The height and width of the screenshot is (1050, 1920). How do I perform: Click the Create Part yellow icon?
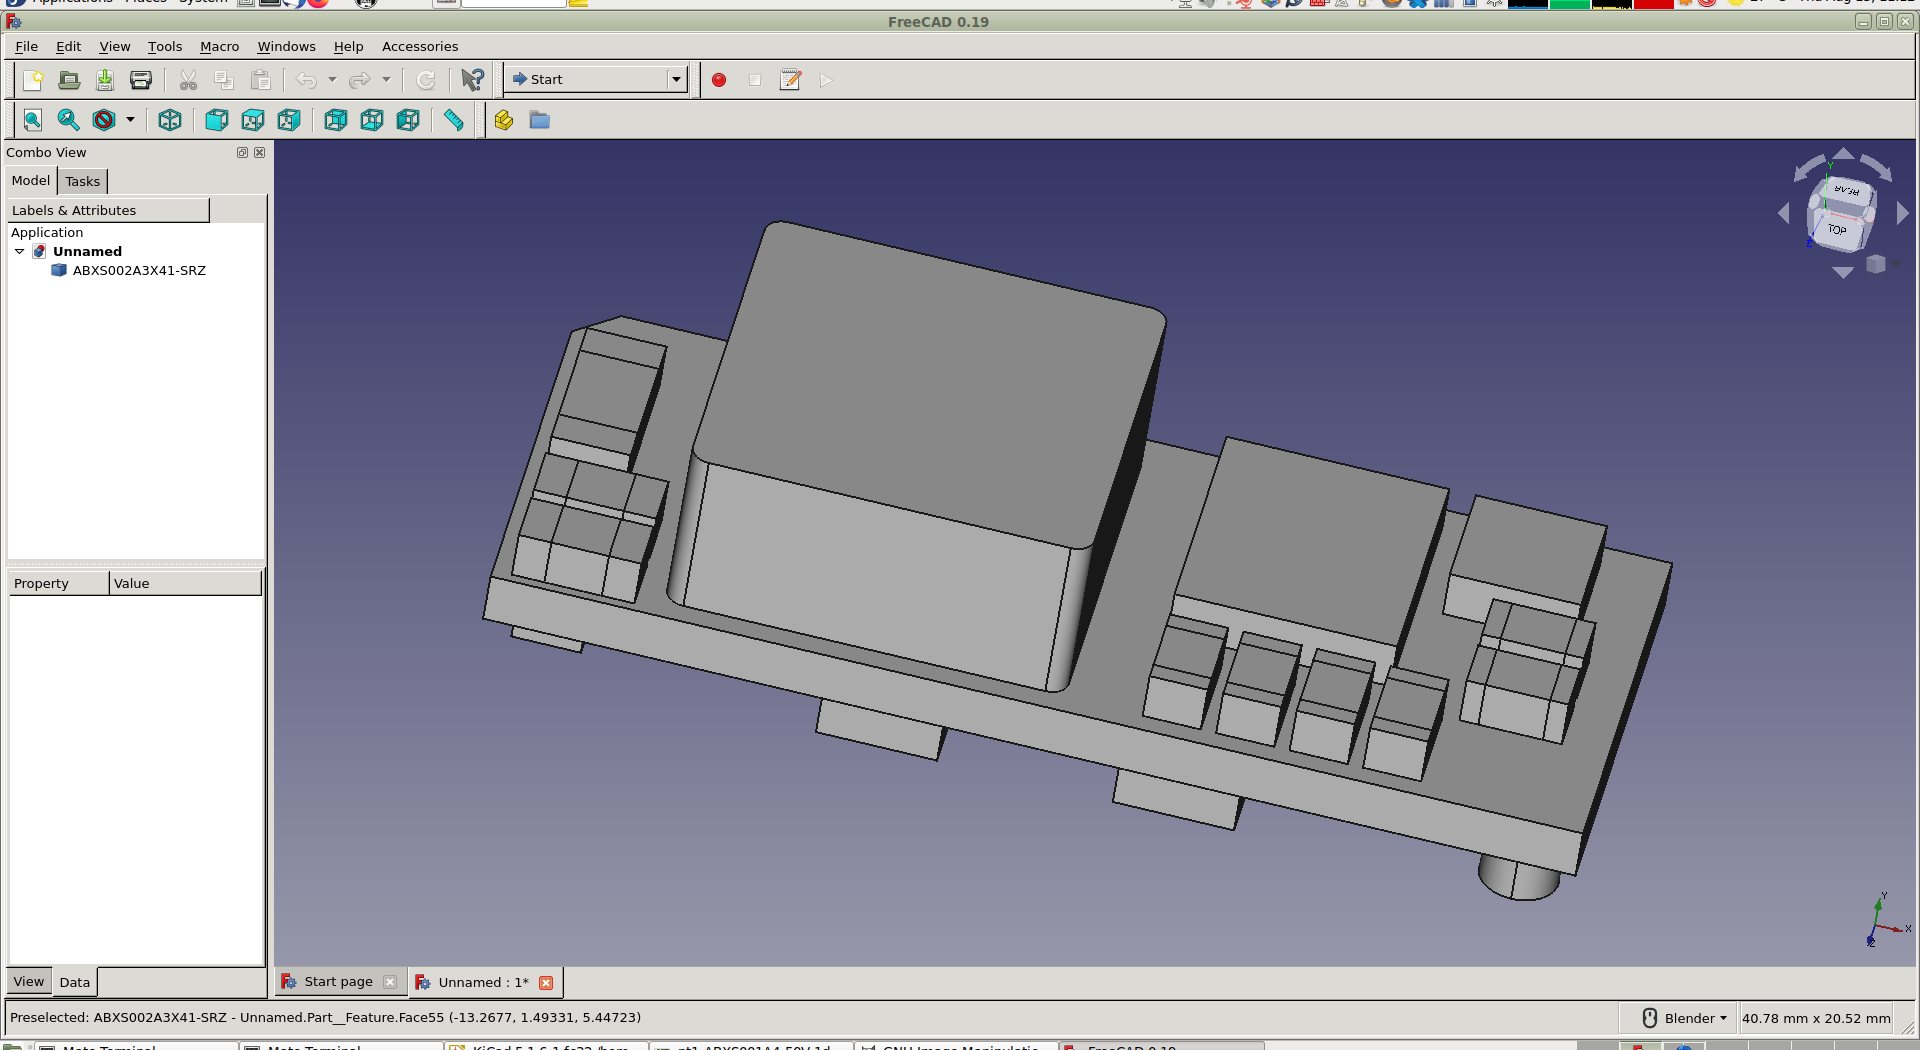pos(504,120)
